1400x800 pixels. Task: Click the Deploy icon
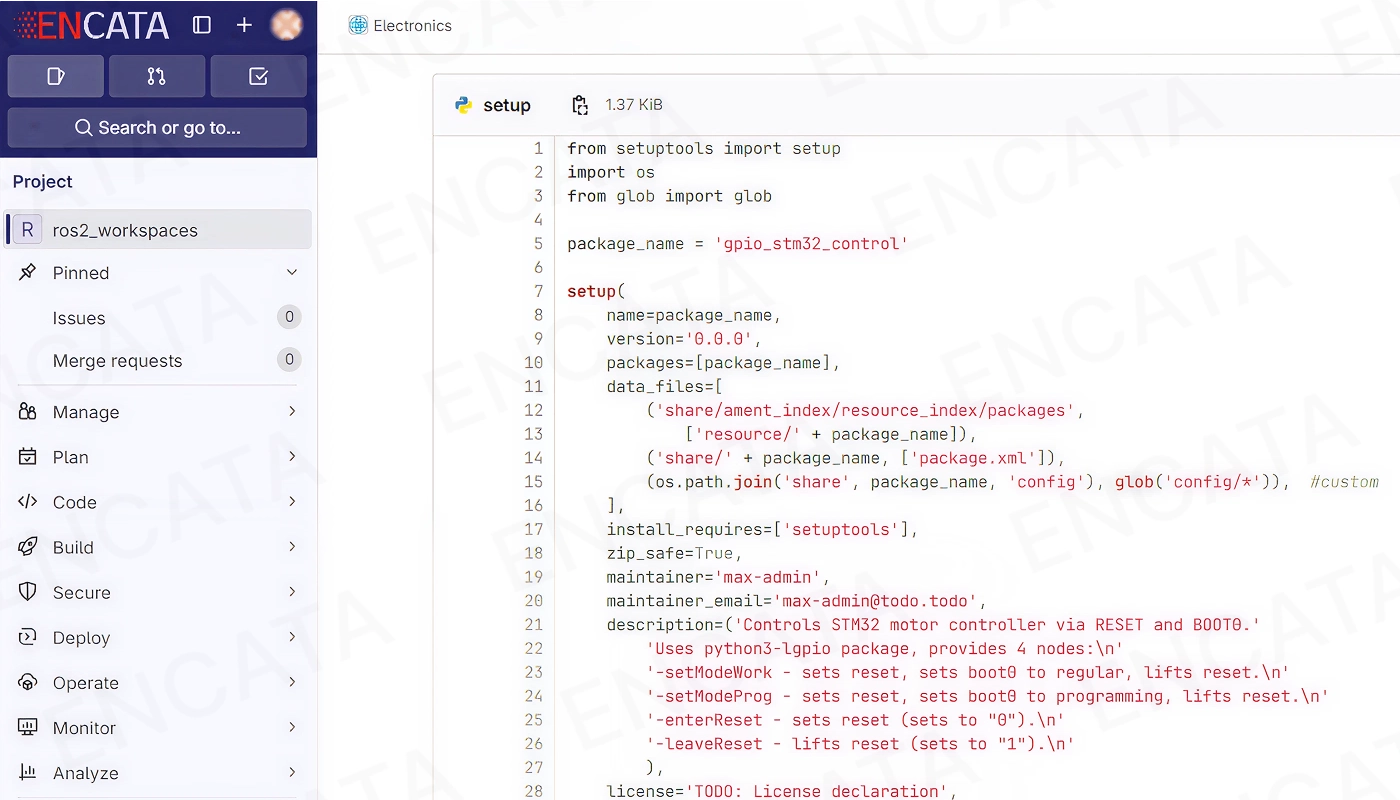28,637
